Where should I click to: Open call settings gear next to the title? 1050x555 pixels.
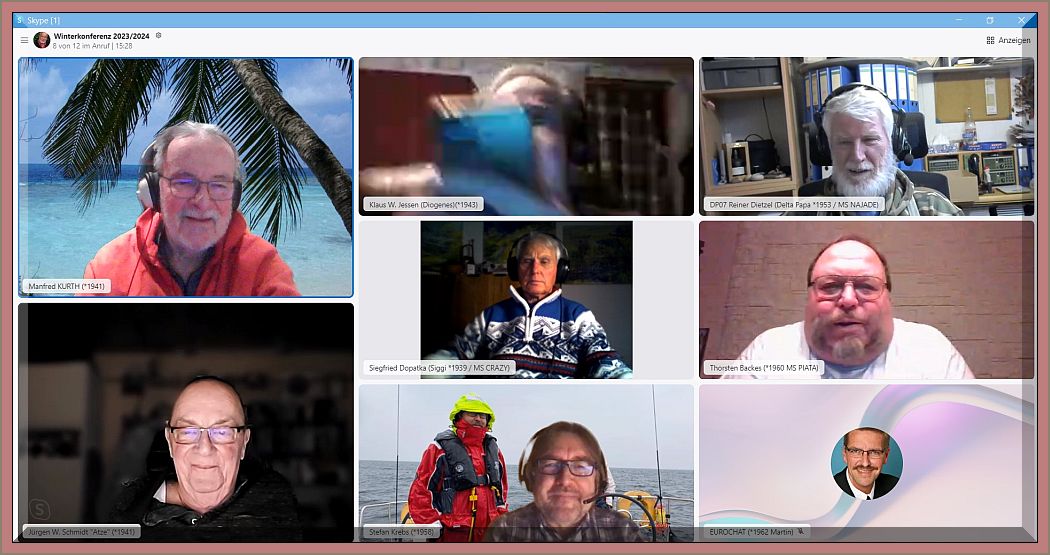[158, 35]
